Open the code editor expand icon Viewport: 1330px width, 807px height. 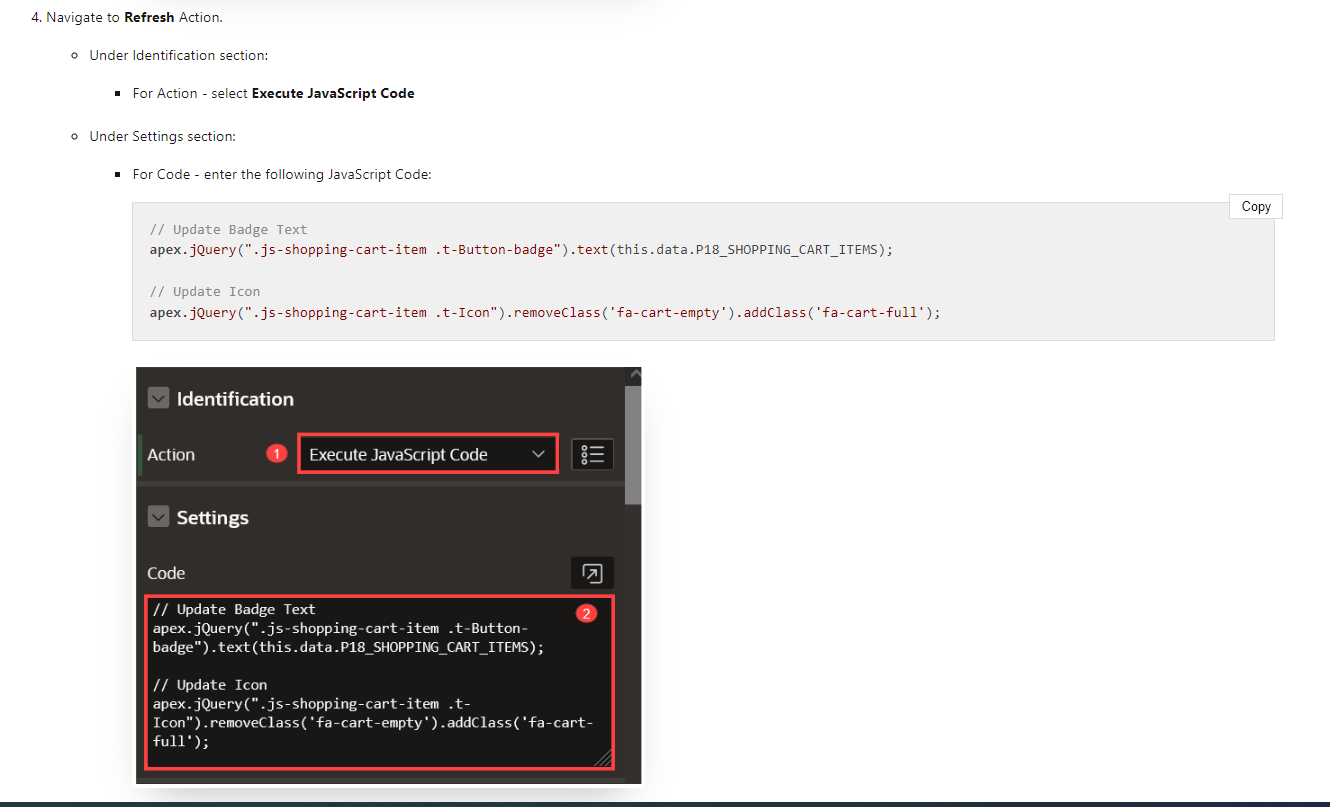pyautogui.click(x=592, y=573)
